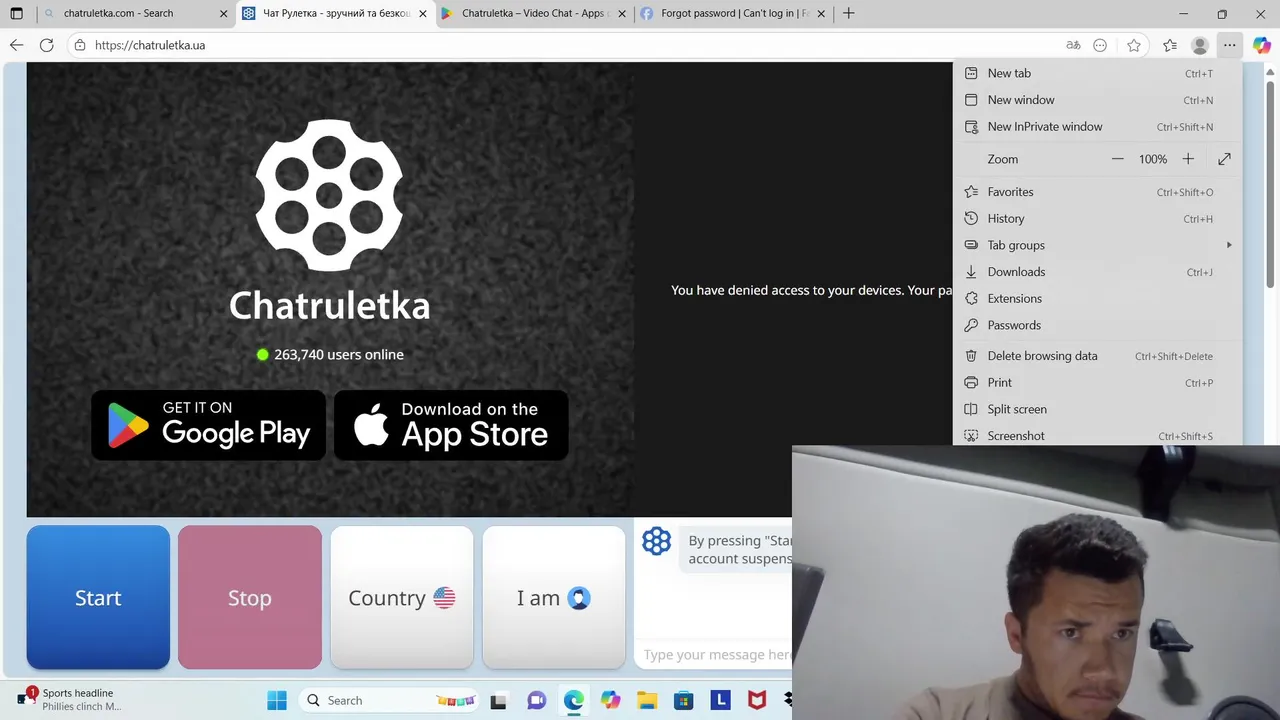Zoom in with the plus button
The width and height of the screenshot is (1280, 720).
click(1188, 159)
